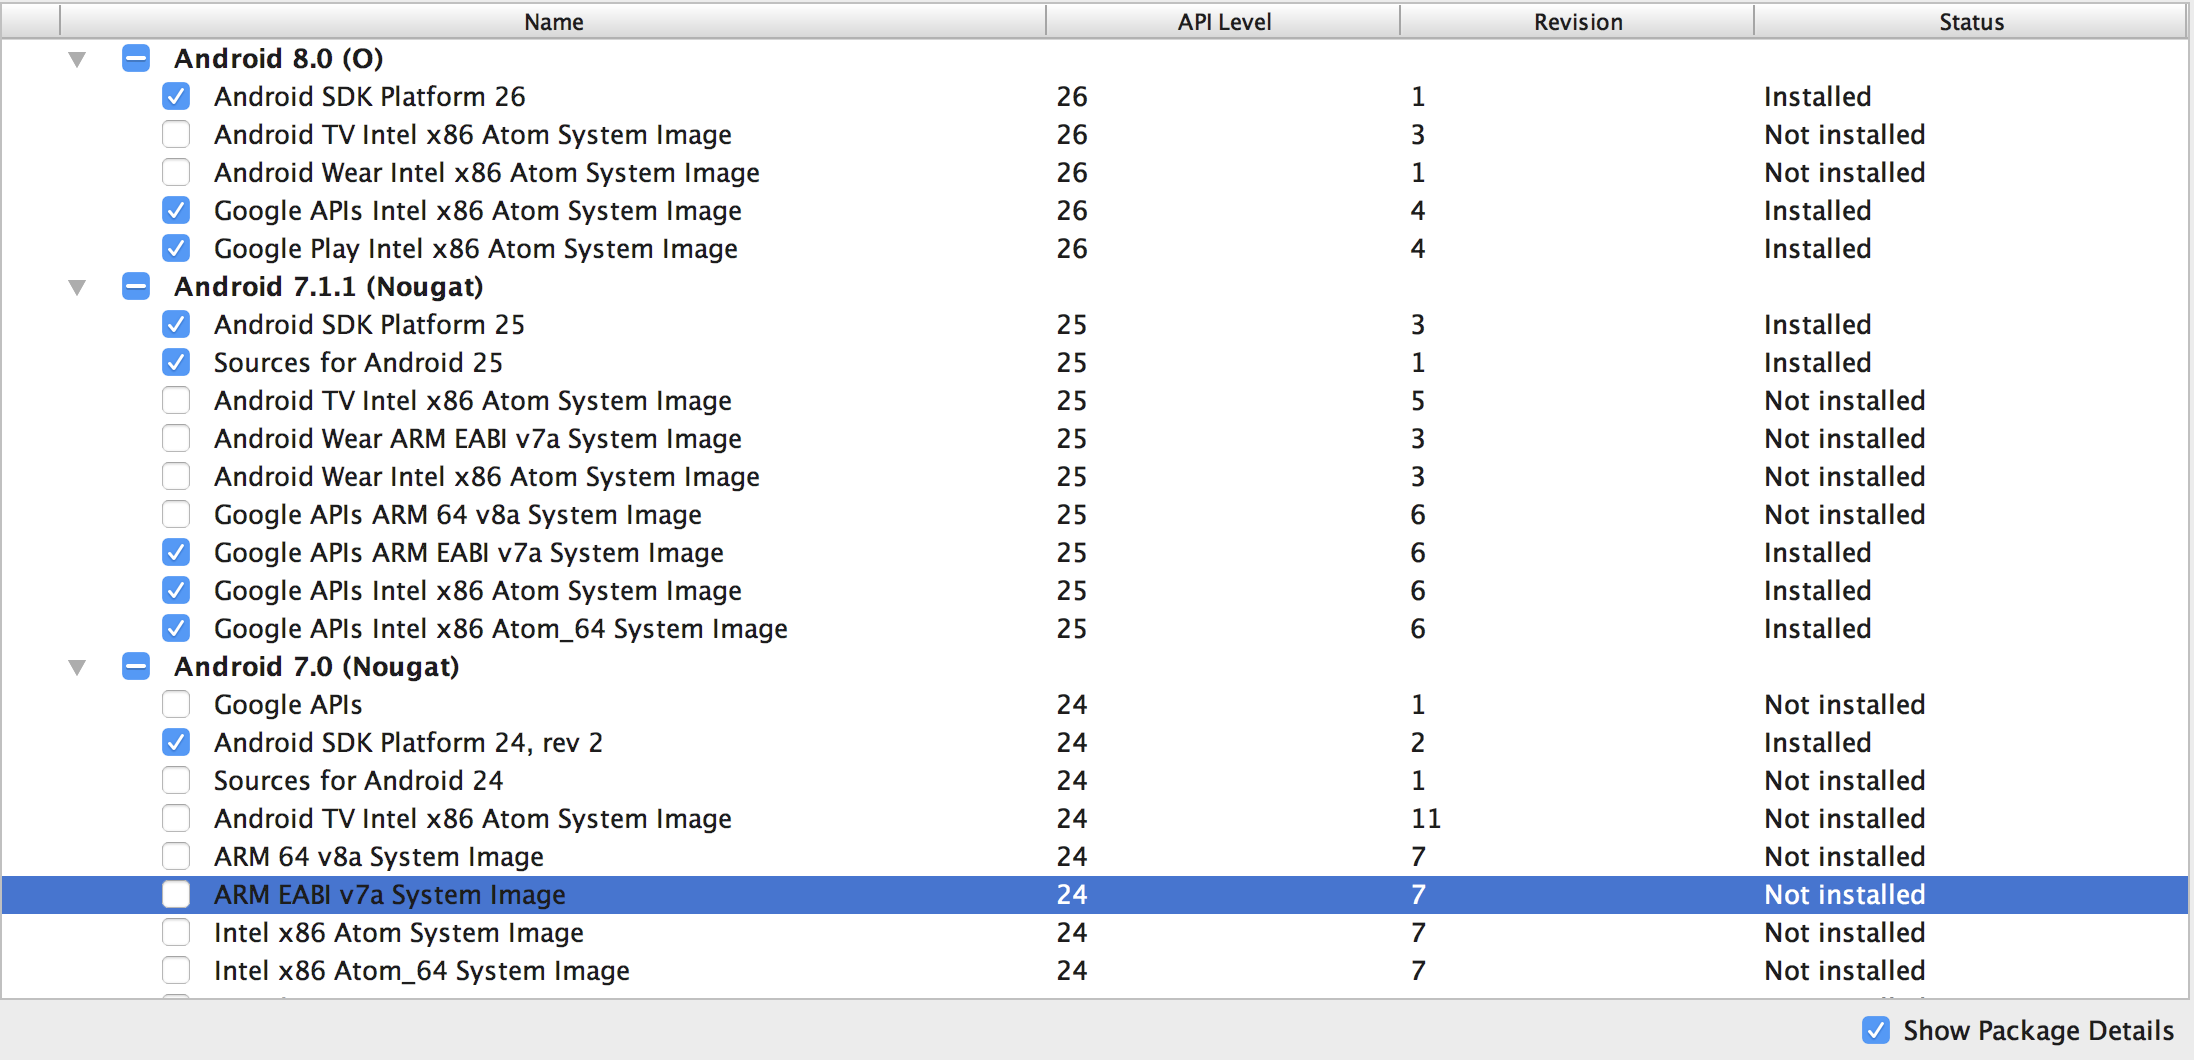Image resolution: width=2194 pixels, height=1060 pixels.
Task: Select the 'ARM 64 v8a System Image' name
Action: 379,857
